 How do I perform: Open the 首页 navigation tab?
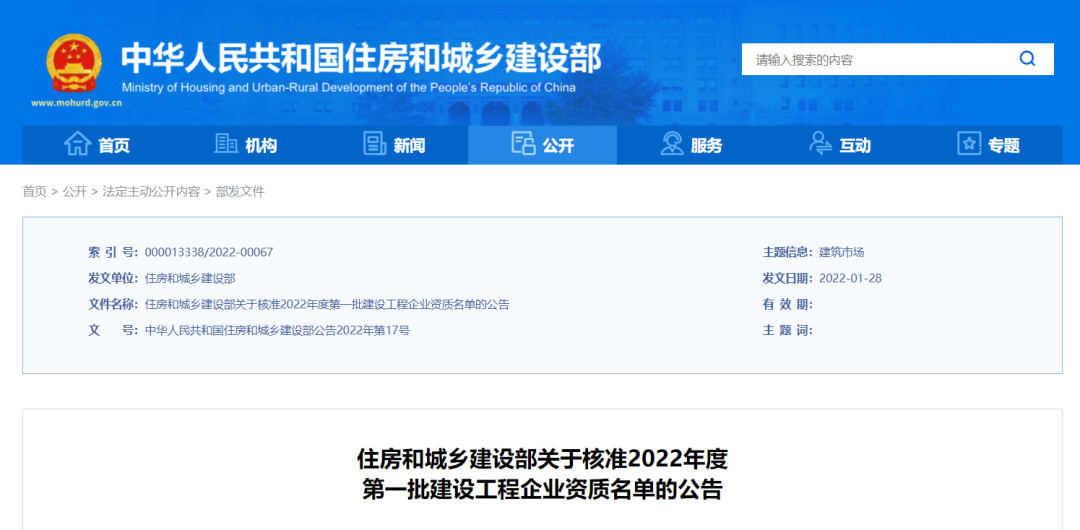click(96, 145)
